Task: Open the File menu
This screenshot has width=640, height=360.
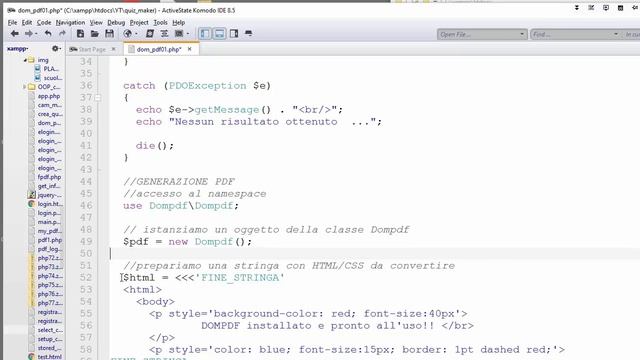Action: 12,22
